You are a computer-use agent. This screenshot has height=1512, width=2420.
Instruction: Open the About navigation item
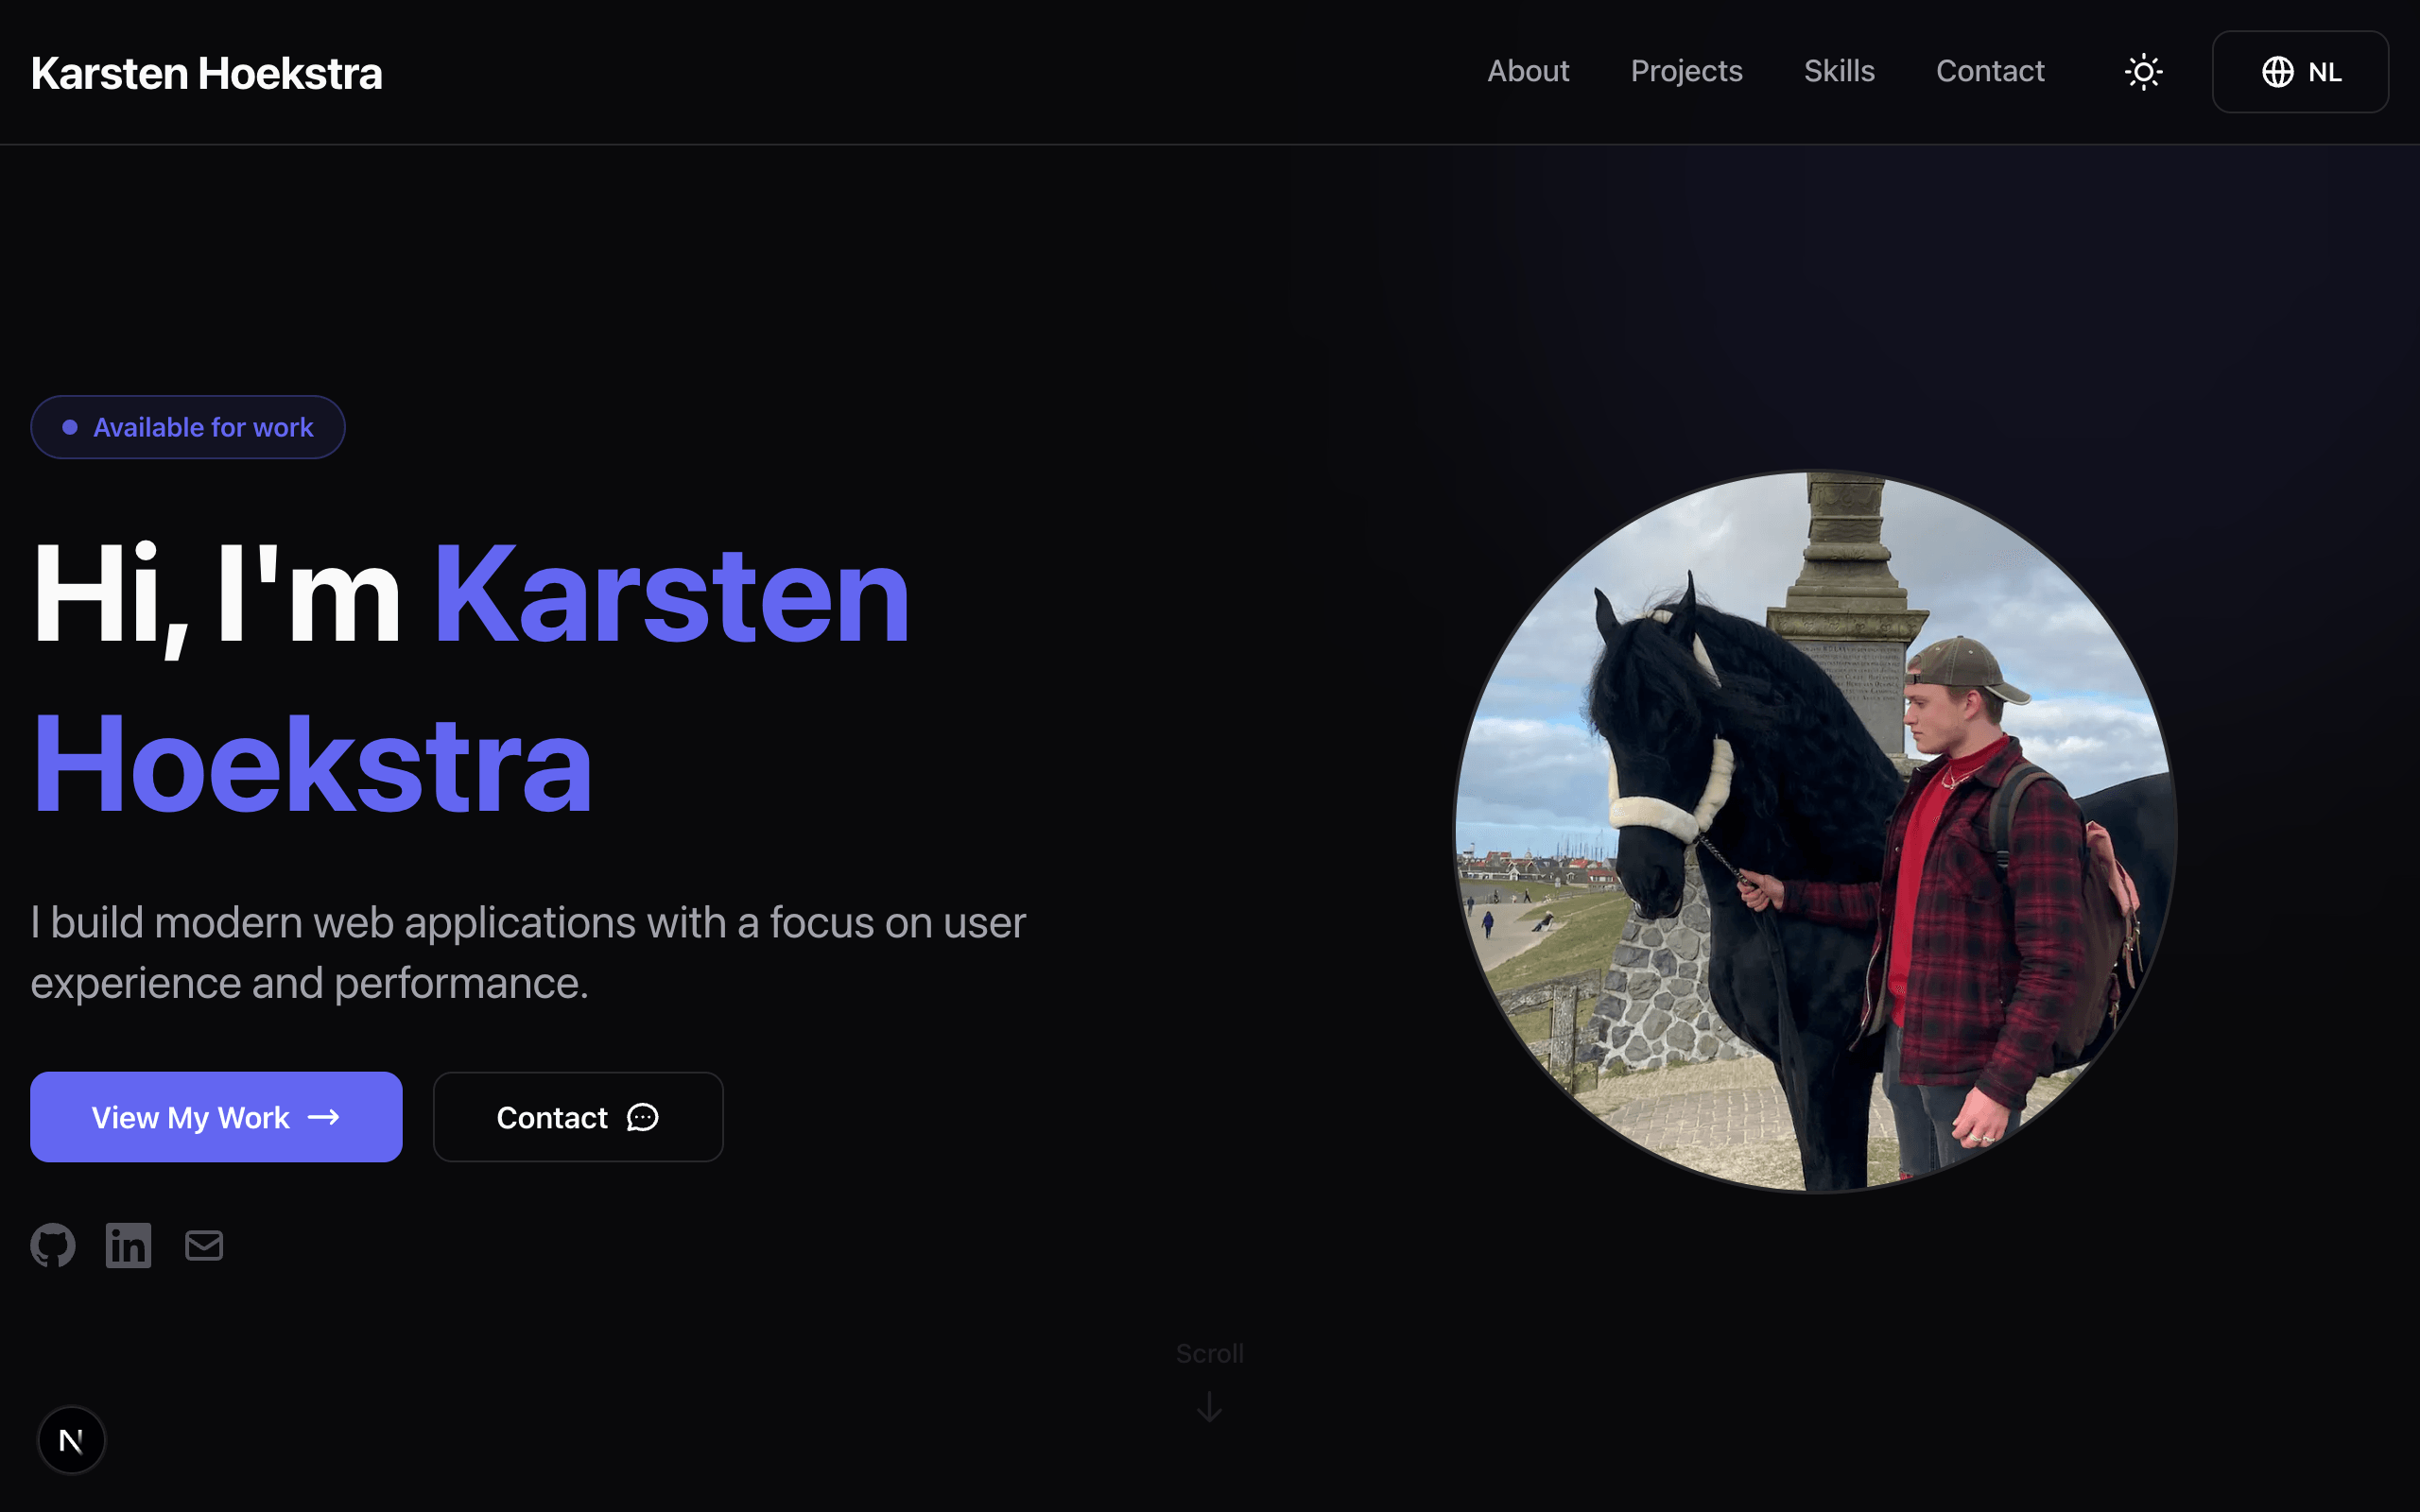tap(1528, 71)
